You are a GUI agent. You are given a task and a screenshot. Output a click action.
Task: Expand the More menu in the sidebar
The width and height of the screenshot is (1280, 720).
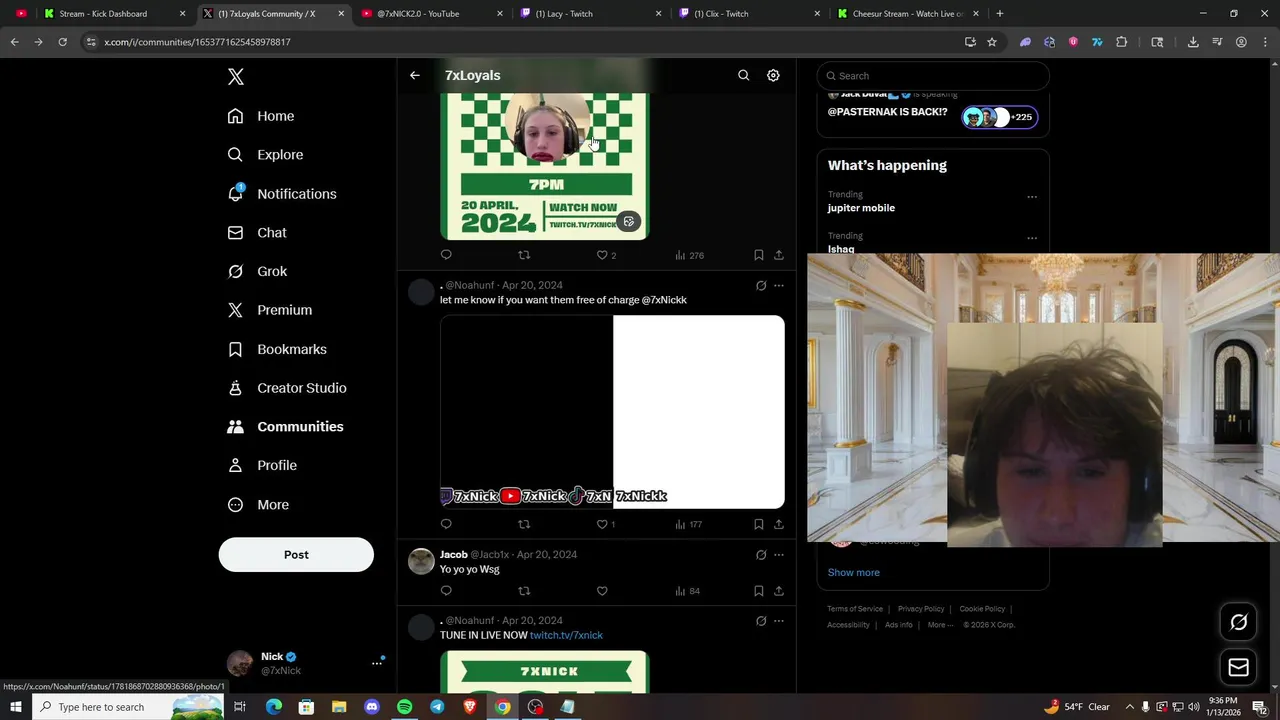pyautogui.click(x=258, y=505)
